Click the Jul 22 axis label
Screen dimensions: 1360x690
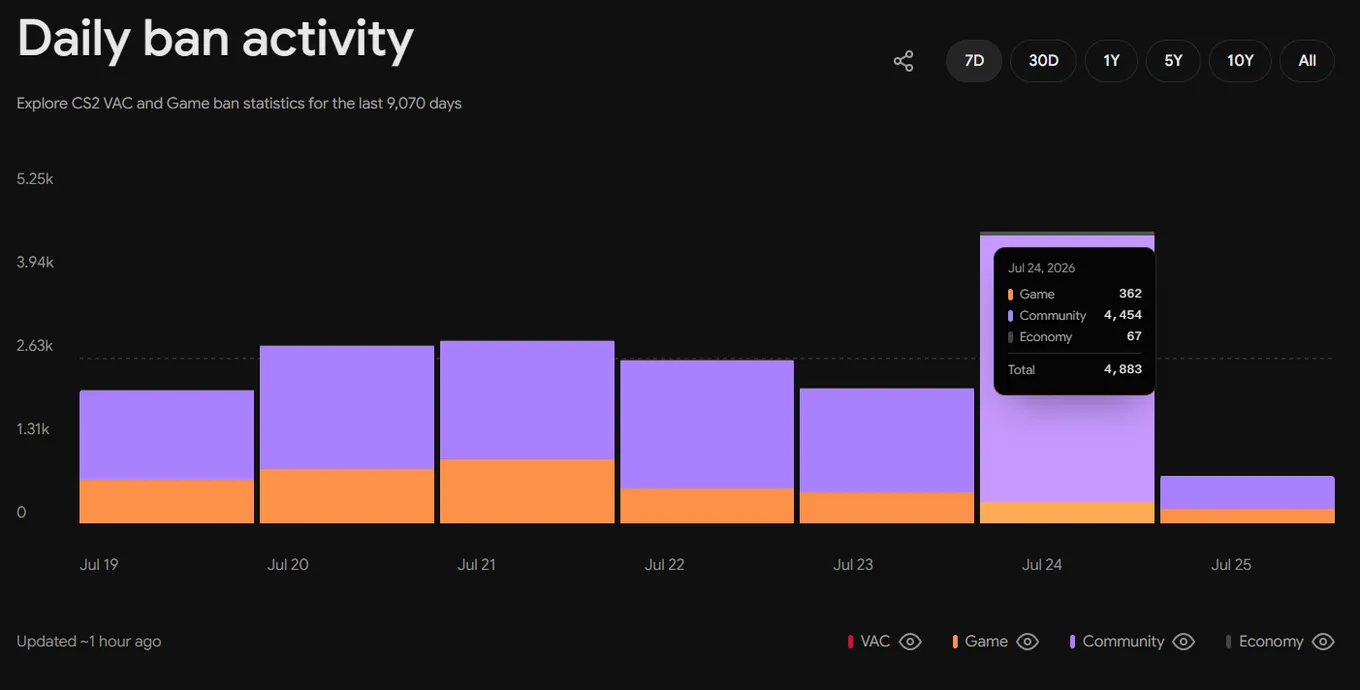(x=665, y=565)
